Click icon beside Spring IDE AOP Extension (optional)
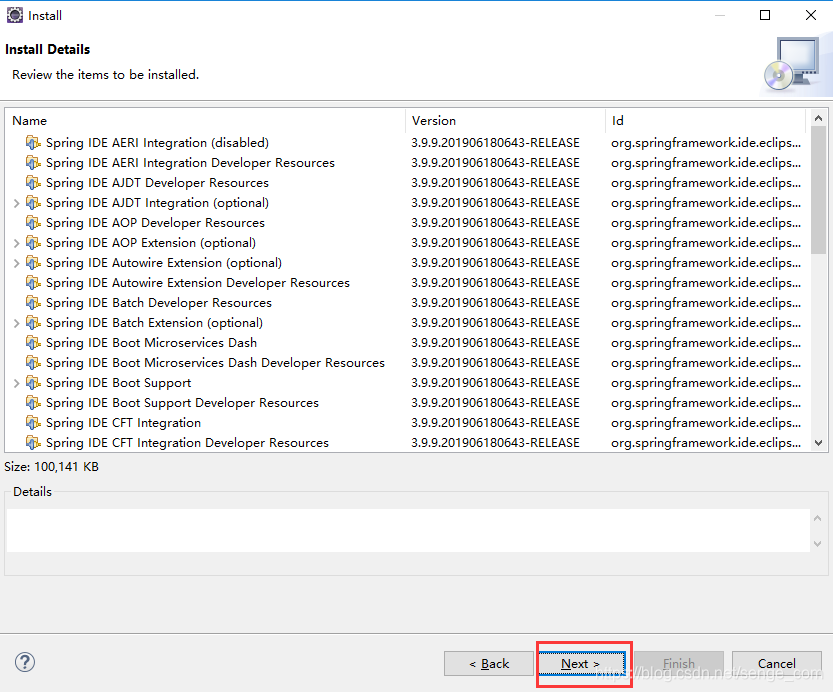 [33, 243]
